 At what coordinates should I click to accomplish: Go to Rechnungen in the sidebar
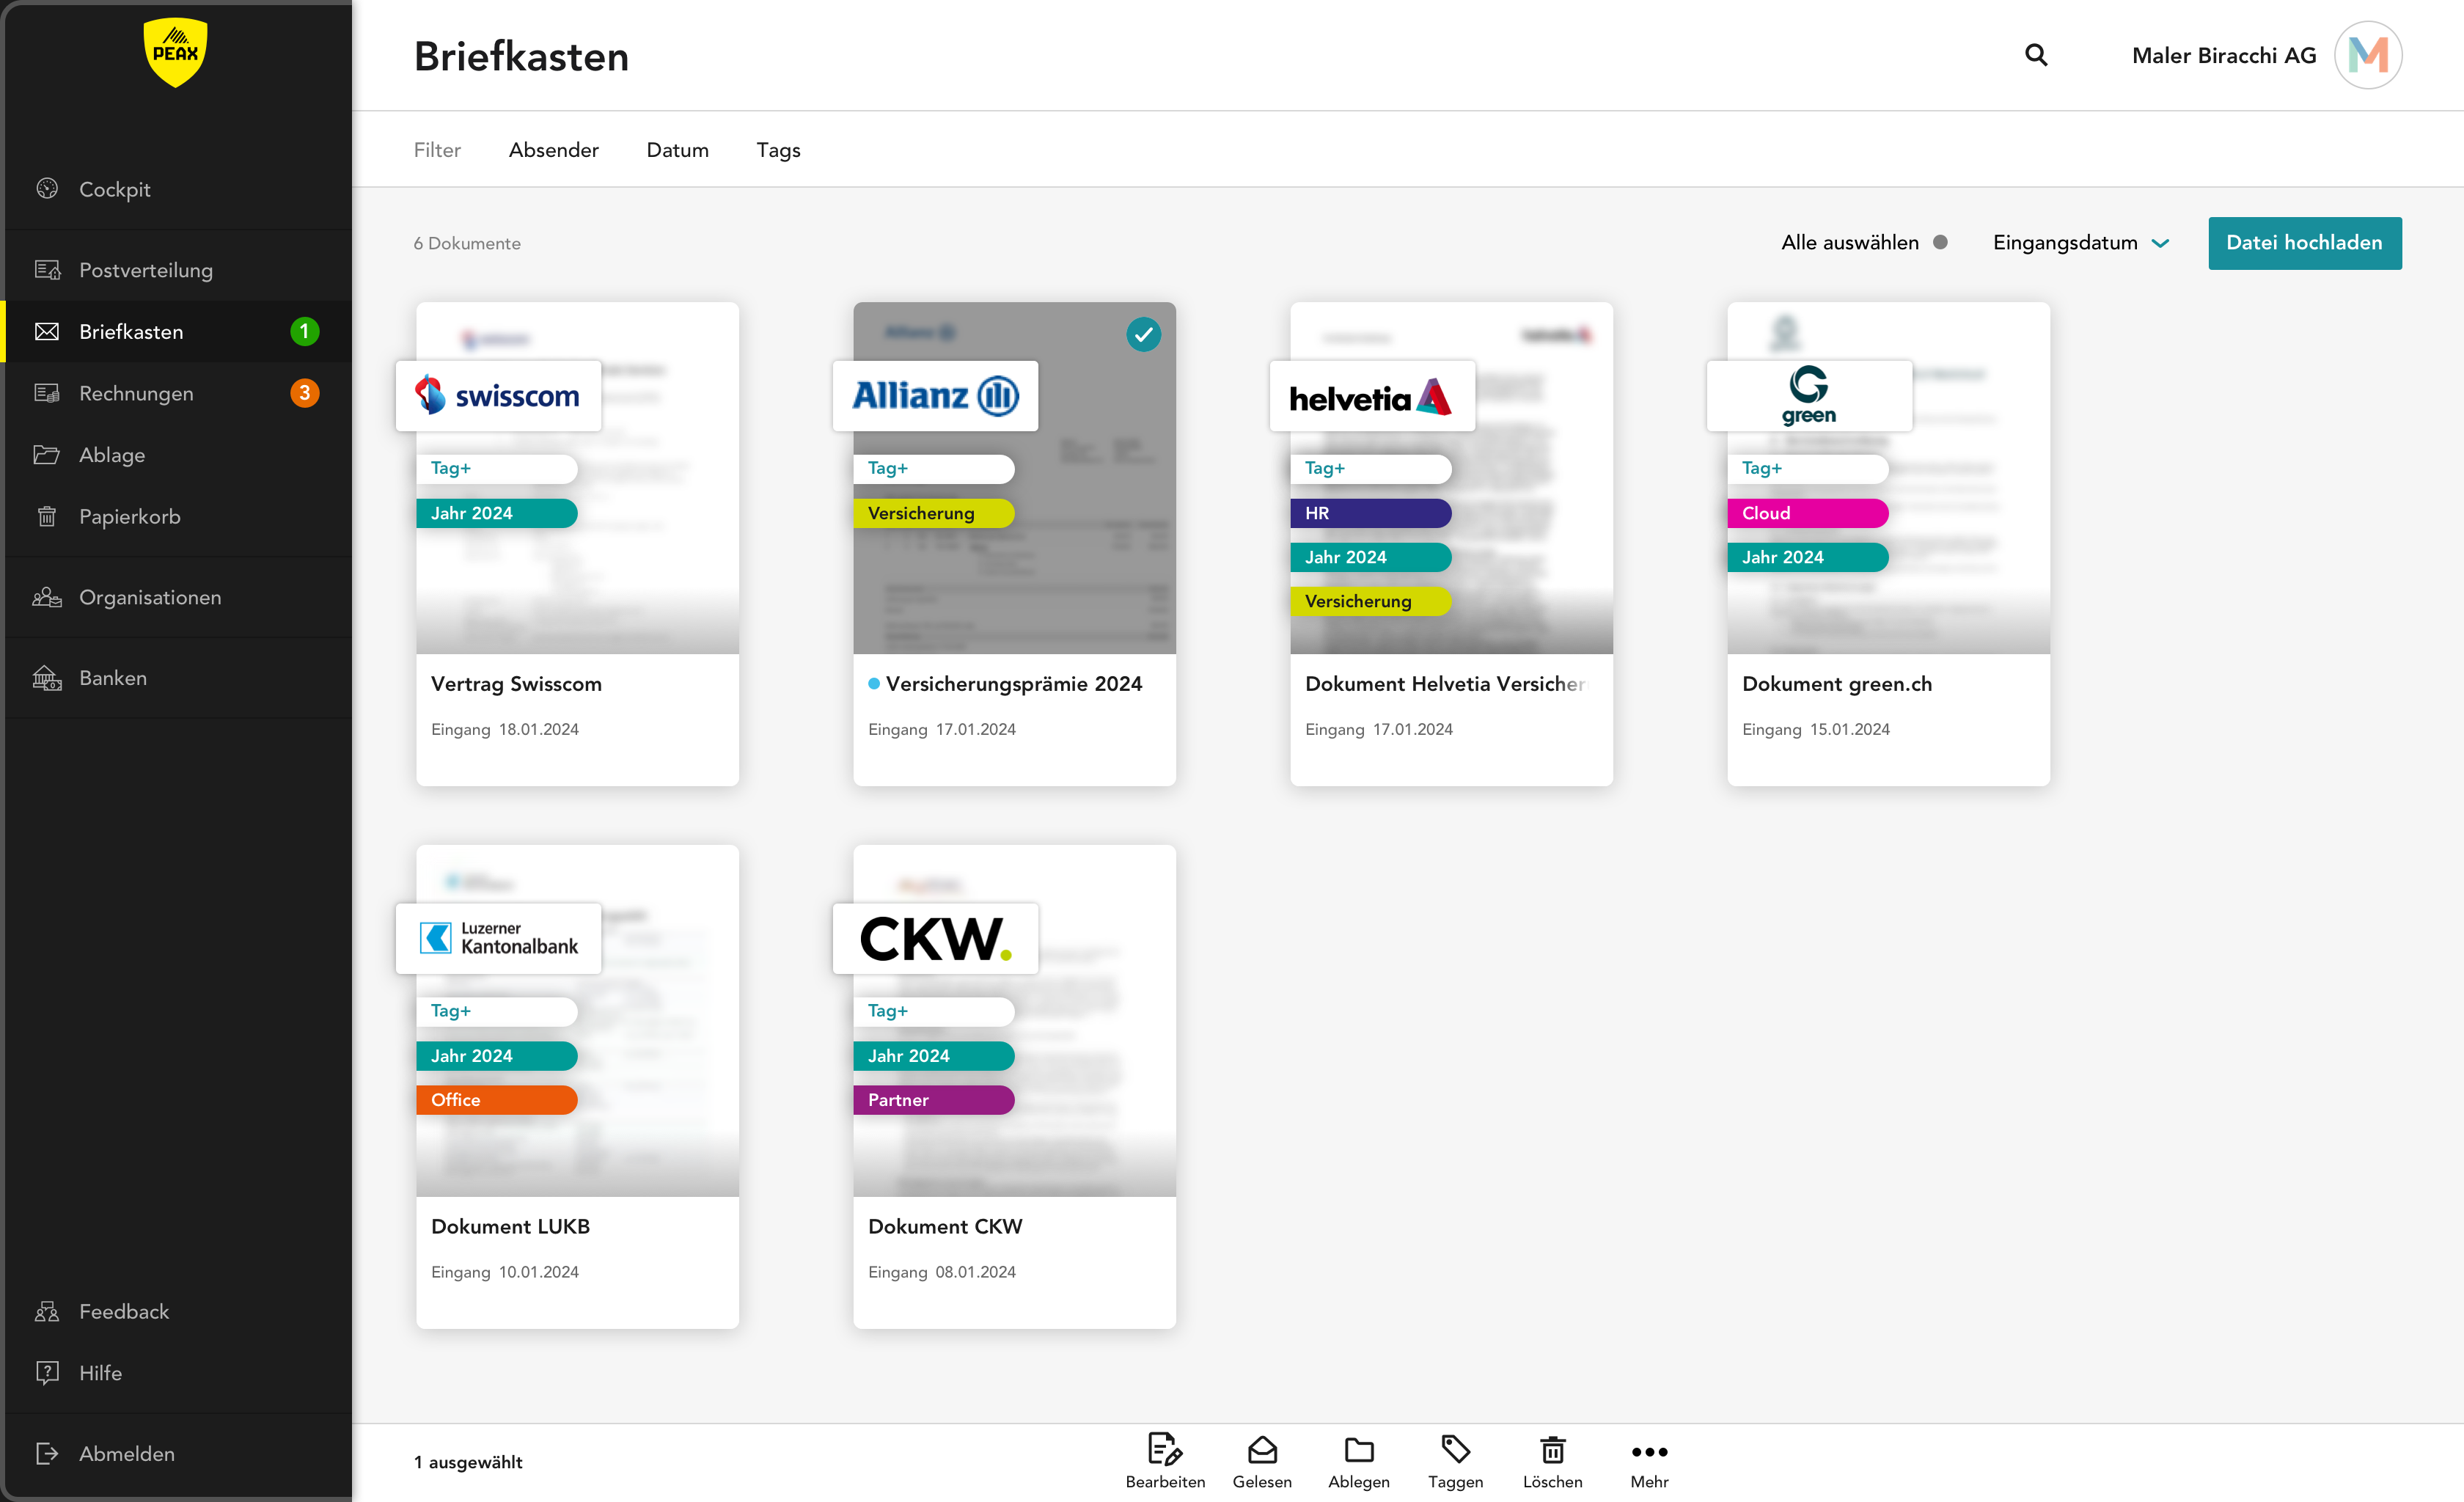tap(136, 393)
